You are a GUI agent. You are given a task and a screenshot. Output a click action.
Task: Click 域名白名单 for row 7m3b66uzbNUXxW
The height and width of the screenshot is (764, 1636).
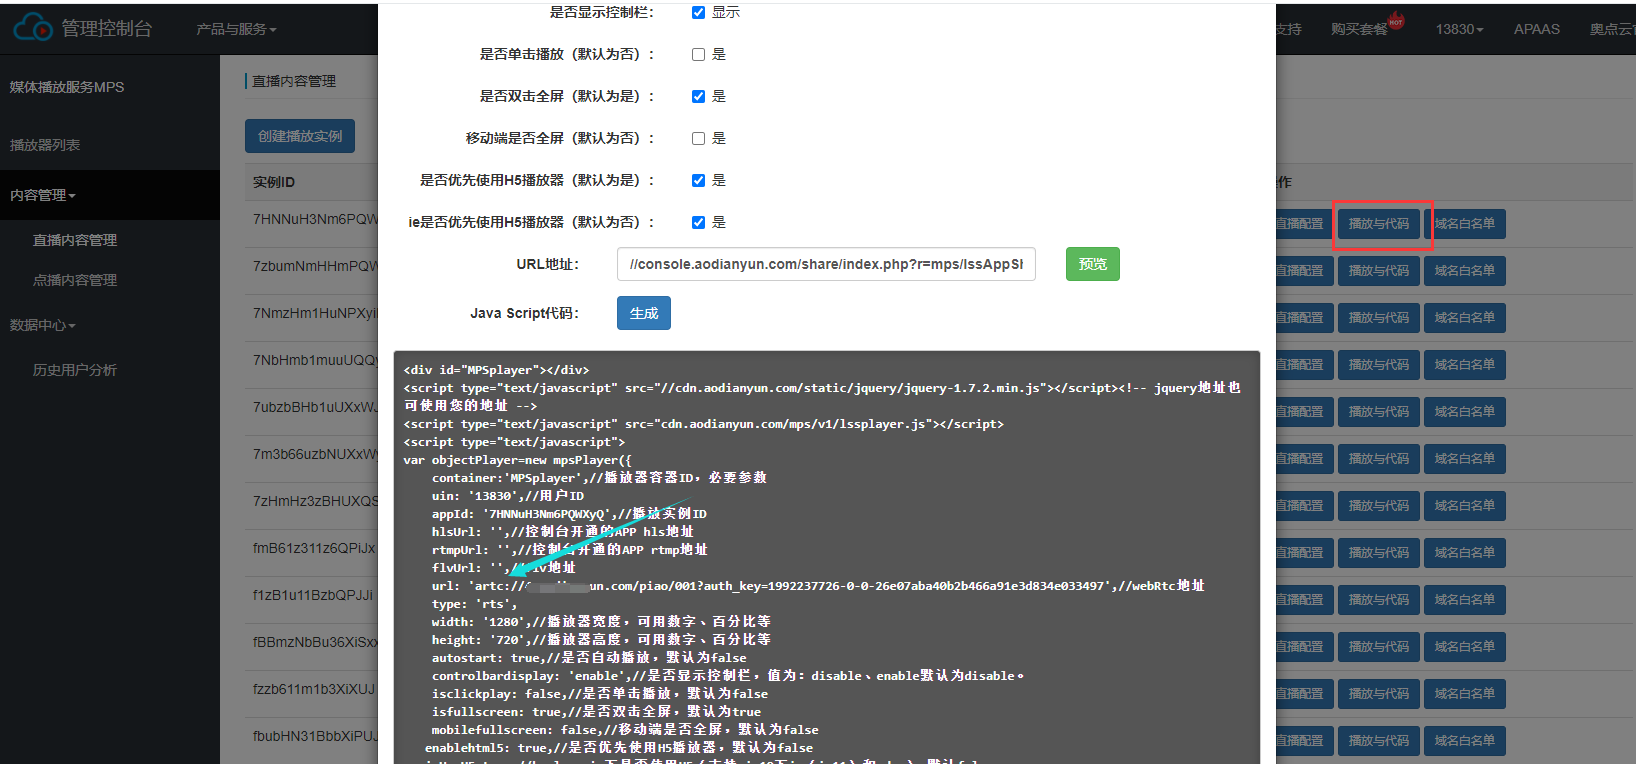(x=1465, y=459)
